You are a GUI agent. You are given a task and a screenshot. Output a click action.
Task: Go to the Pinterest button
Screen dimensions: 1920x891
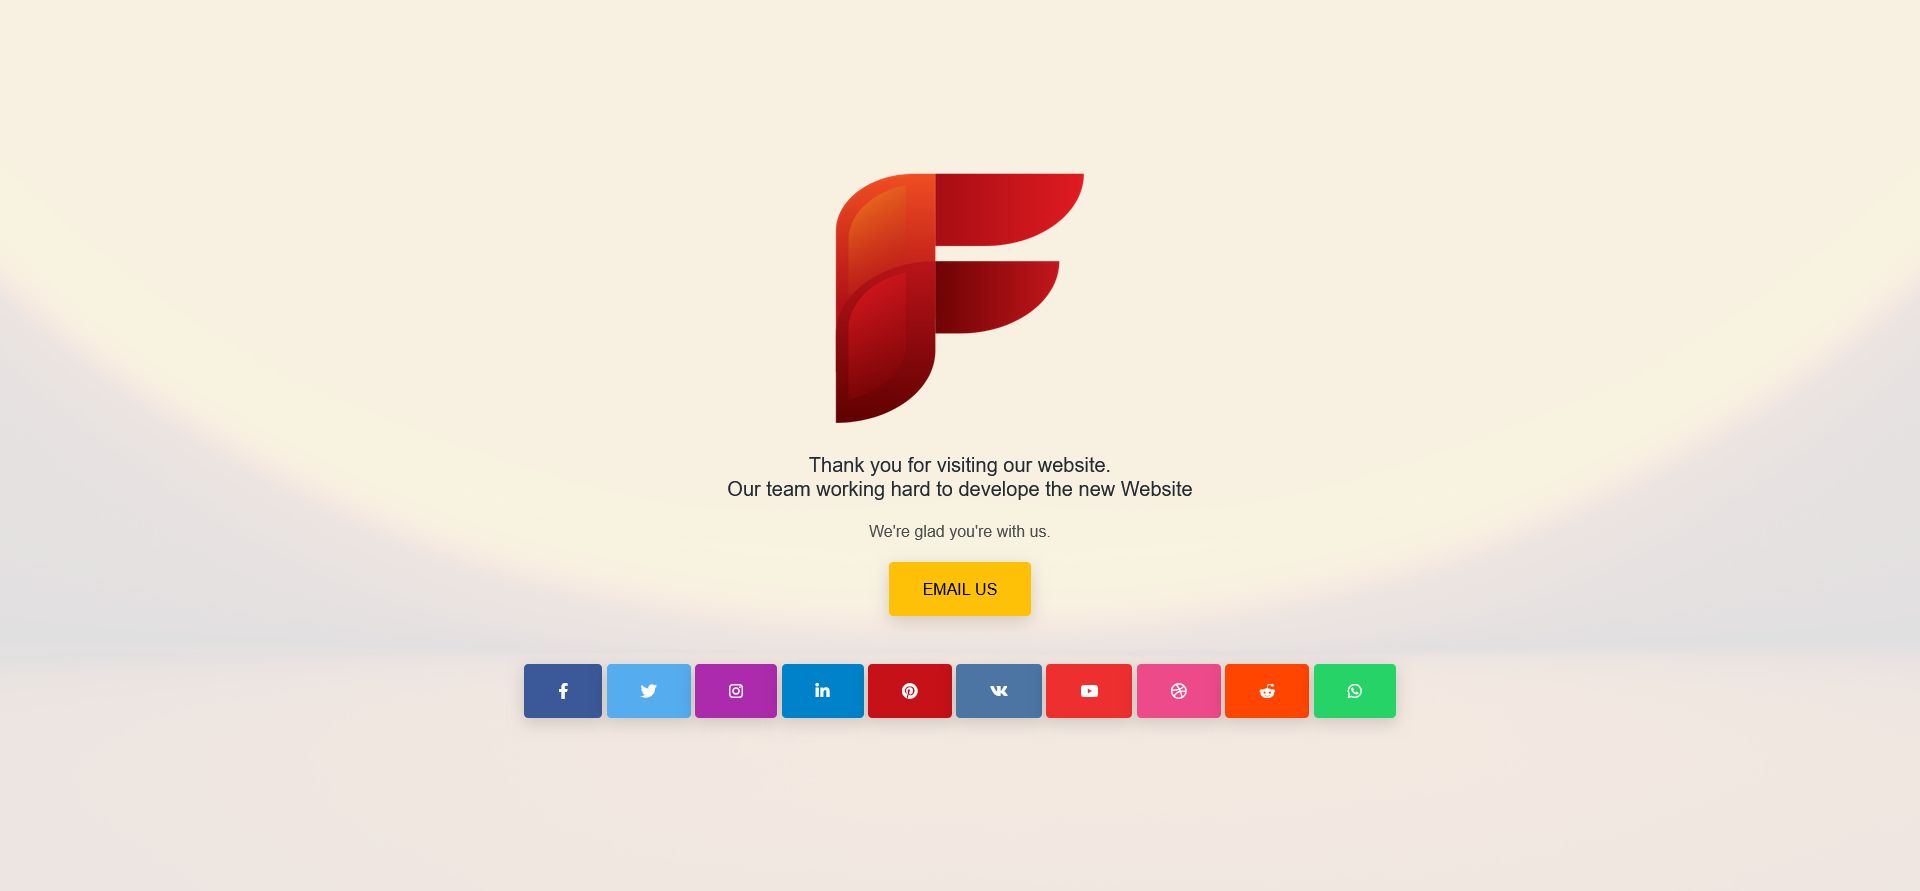point(910,691)
